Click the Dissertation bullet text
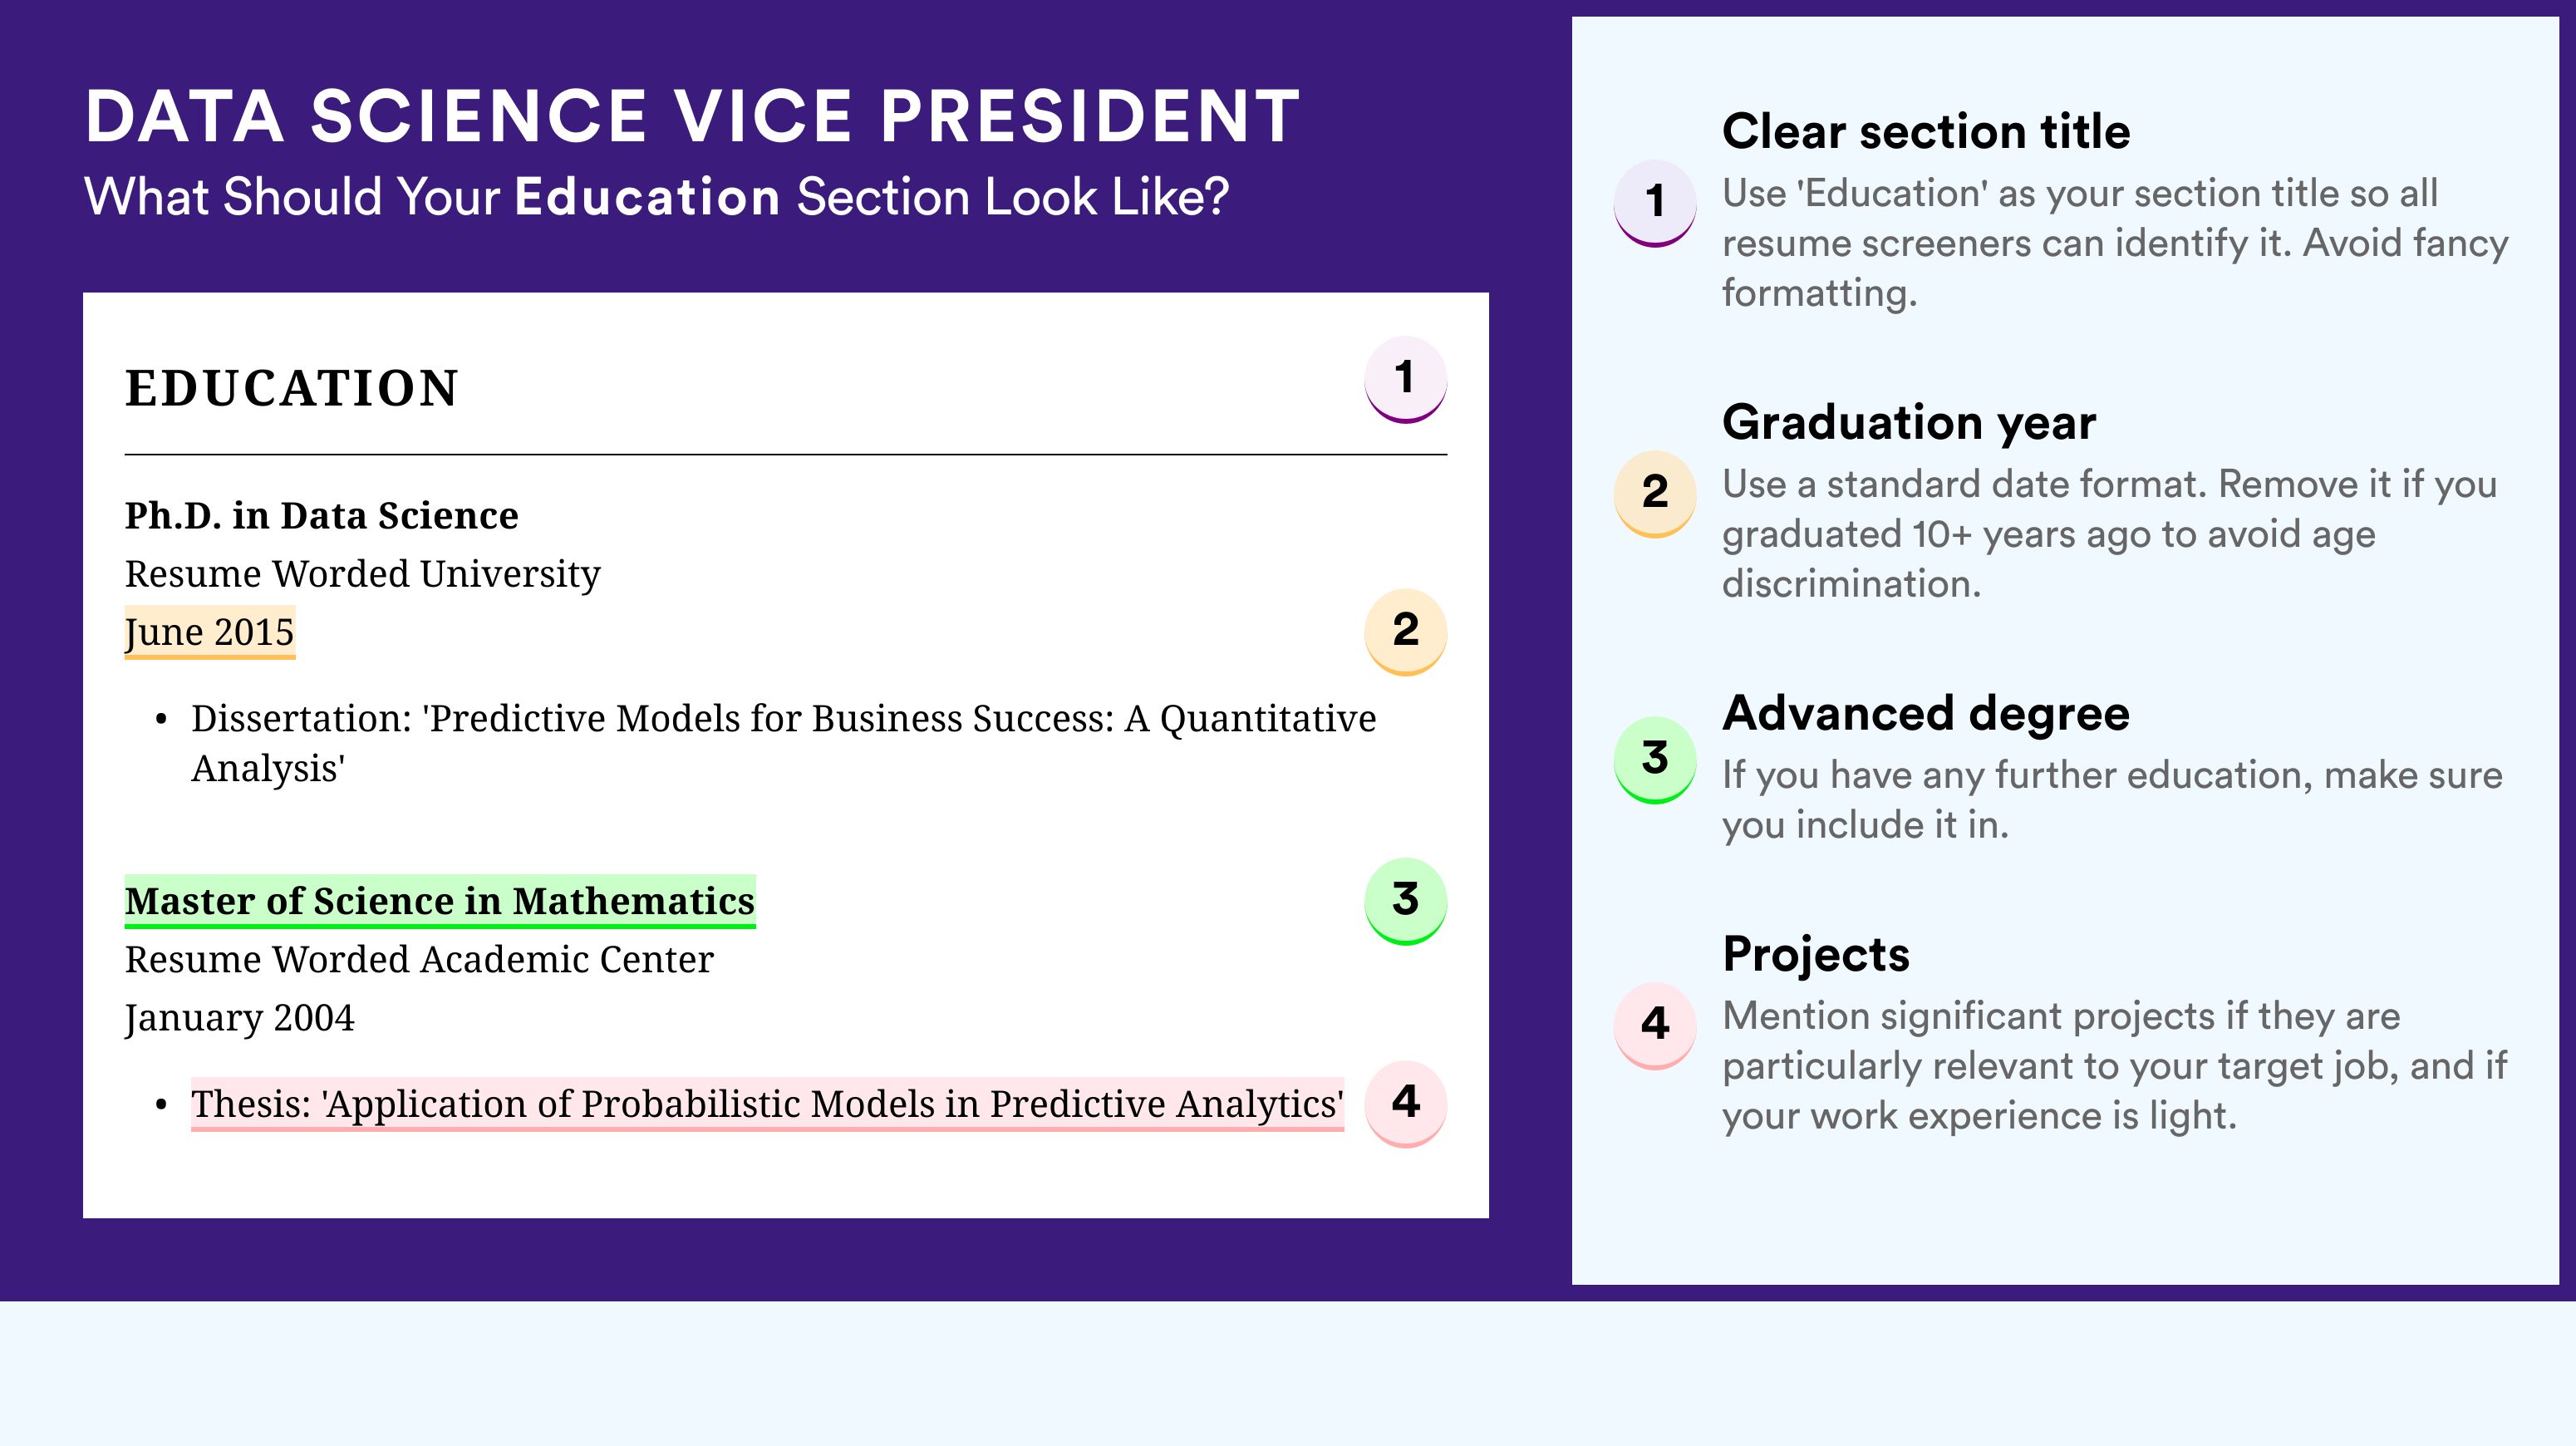Screen dimensions: 2576x1446 pos(783,743)
